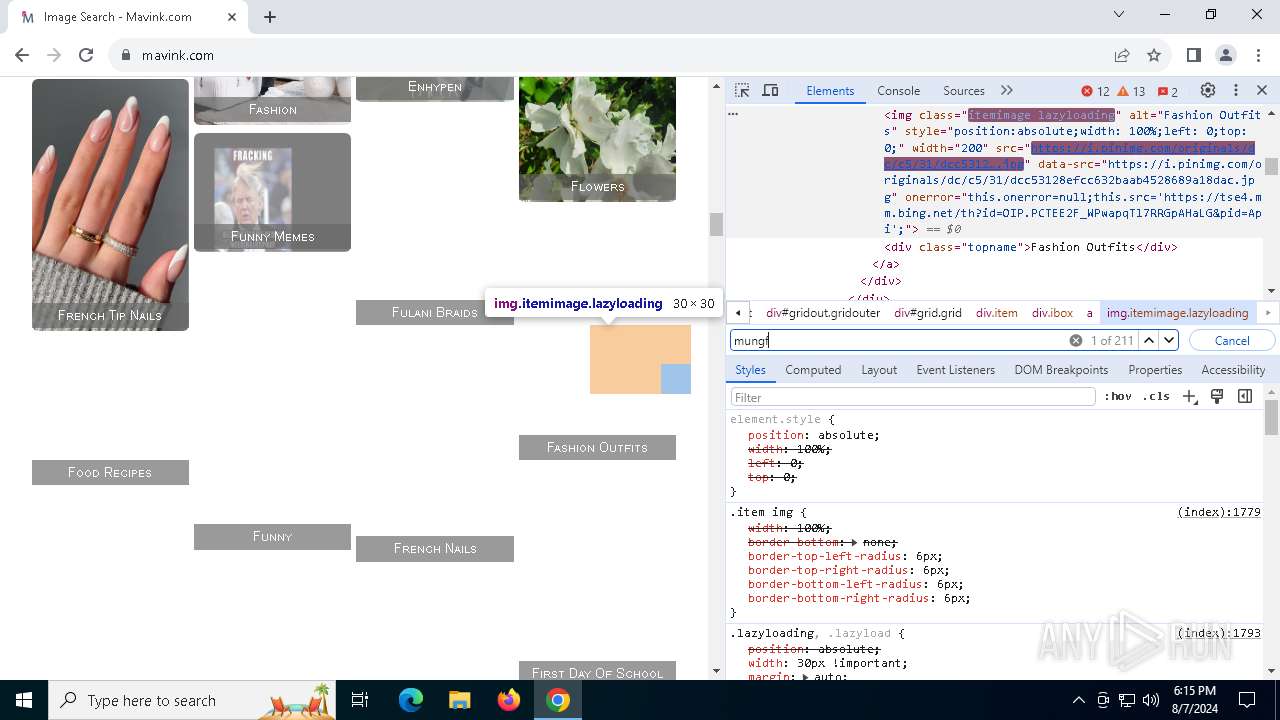The width and height of the screenshot is (1280, 720).
Task: Select img.itemimage.lazyloading breadcrumb
Action: pos(1177,313)
